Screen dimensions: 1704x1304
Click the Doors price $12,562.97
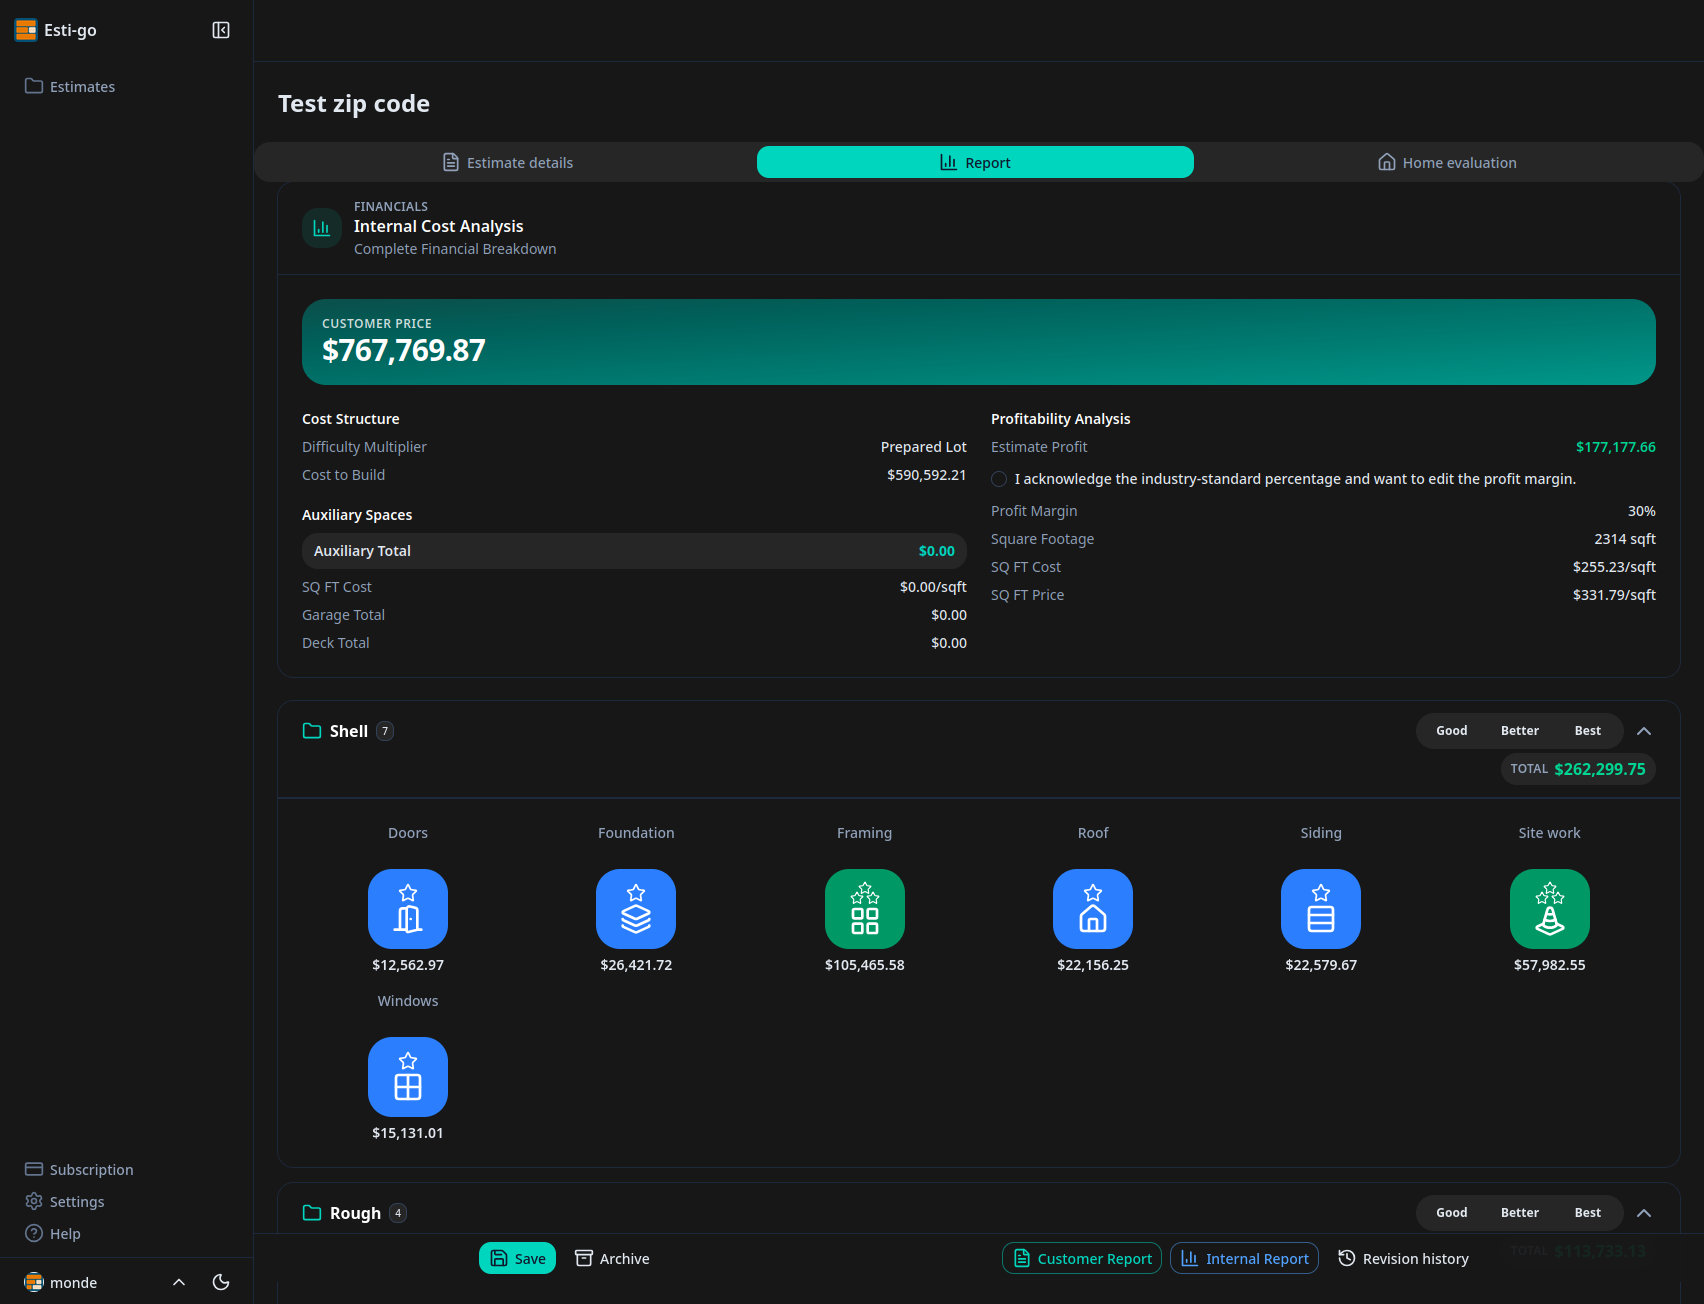tap(408, 965)
